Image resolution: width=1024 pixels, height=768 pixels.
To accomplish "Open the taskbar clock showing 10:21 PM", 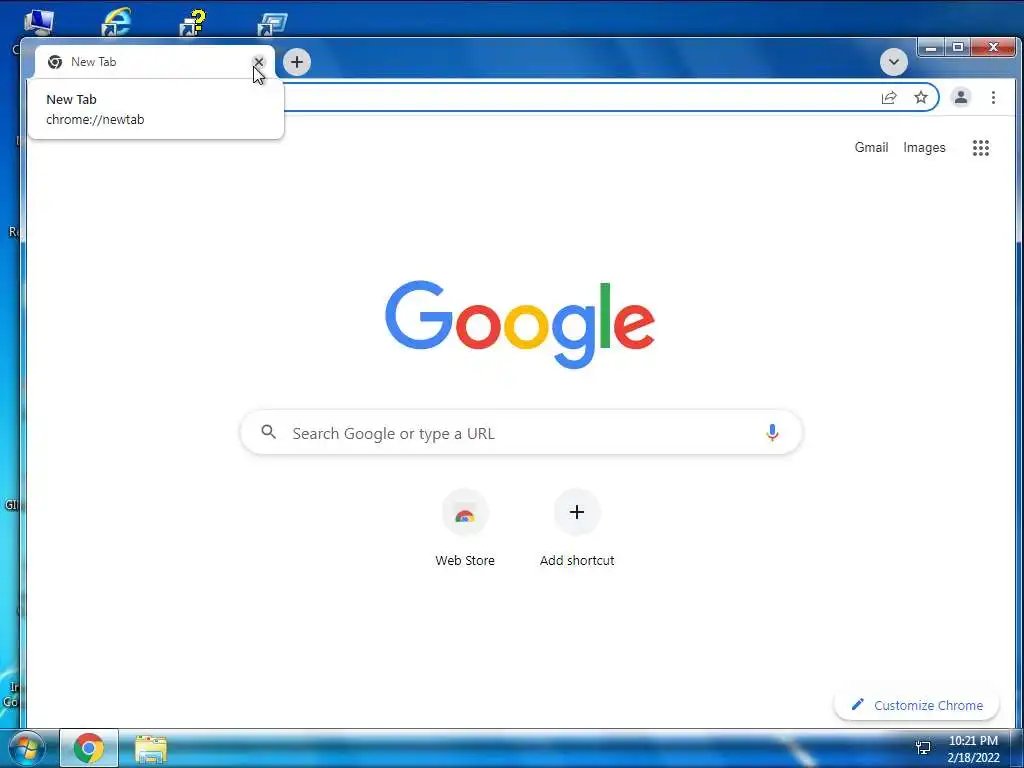I will (973, 749).
